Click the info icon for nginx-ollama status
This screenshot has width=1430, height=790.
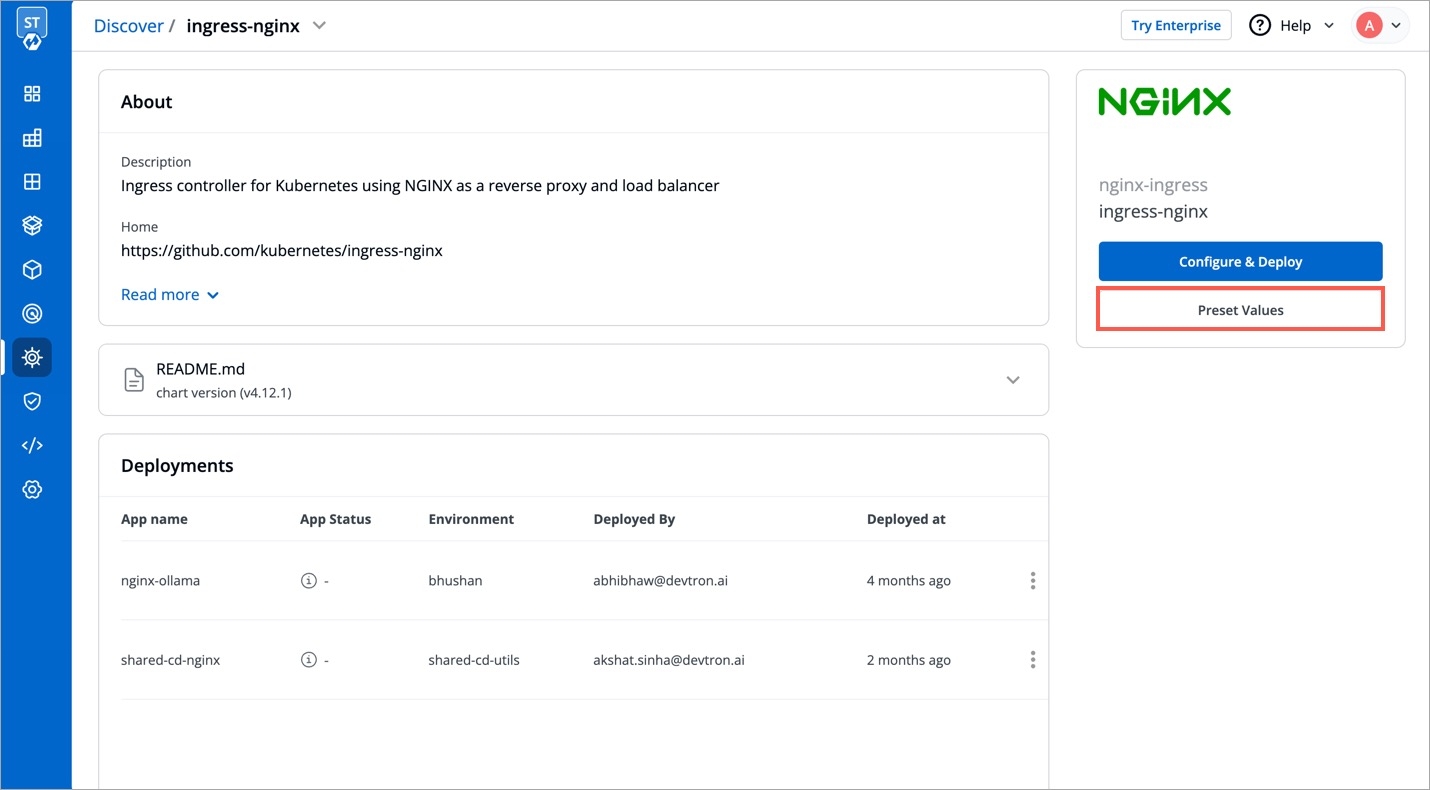(x=308, y=581)
